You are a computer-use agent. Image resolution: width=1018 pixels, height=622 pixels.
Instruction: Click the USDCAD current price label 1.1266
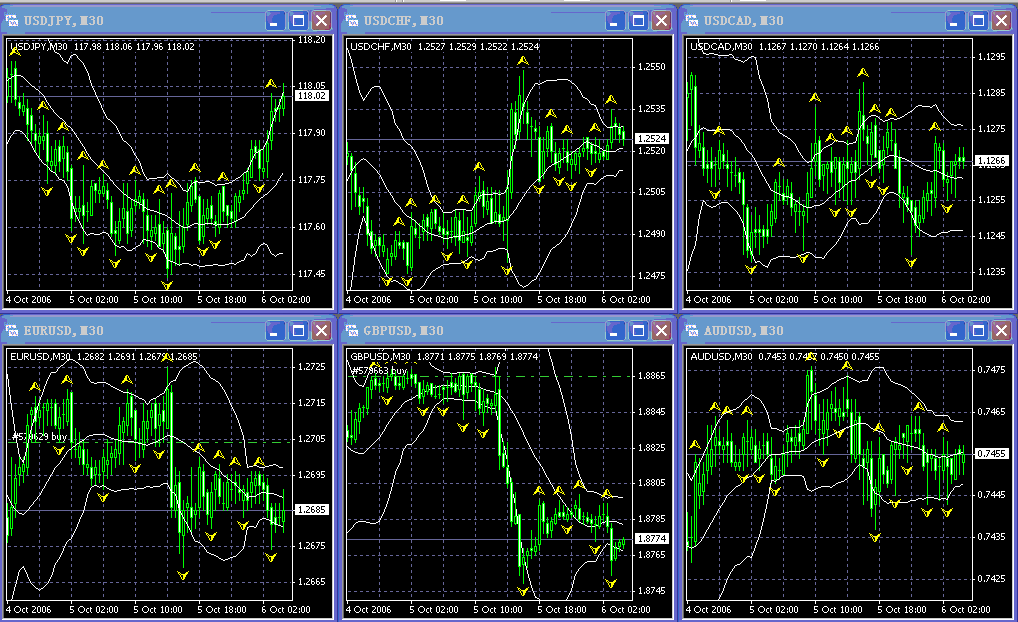992,160
